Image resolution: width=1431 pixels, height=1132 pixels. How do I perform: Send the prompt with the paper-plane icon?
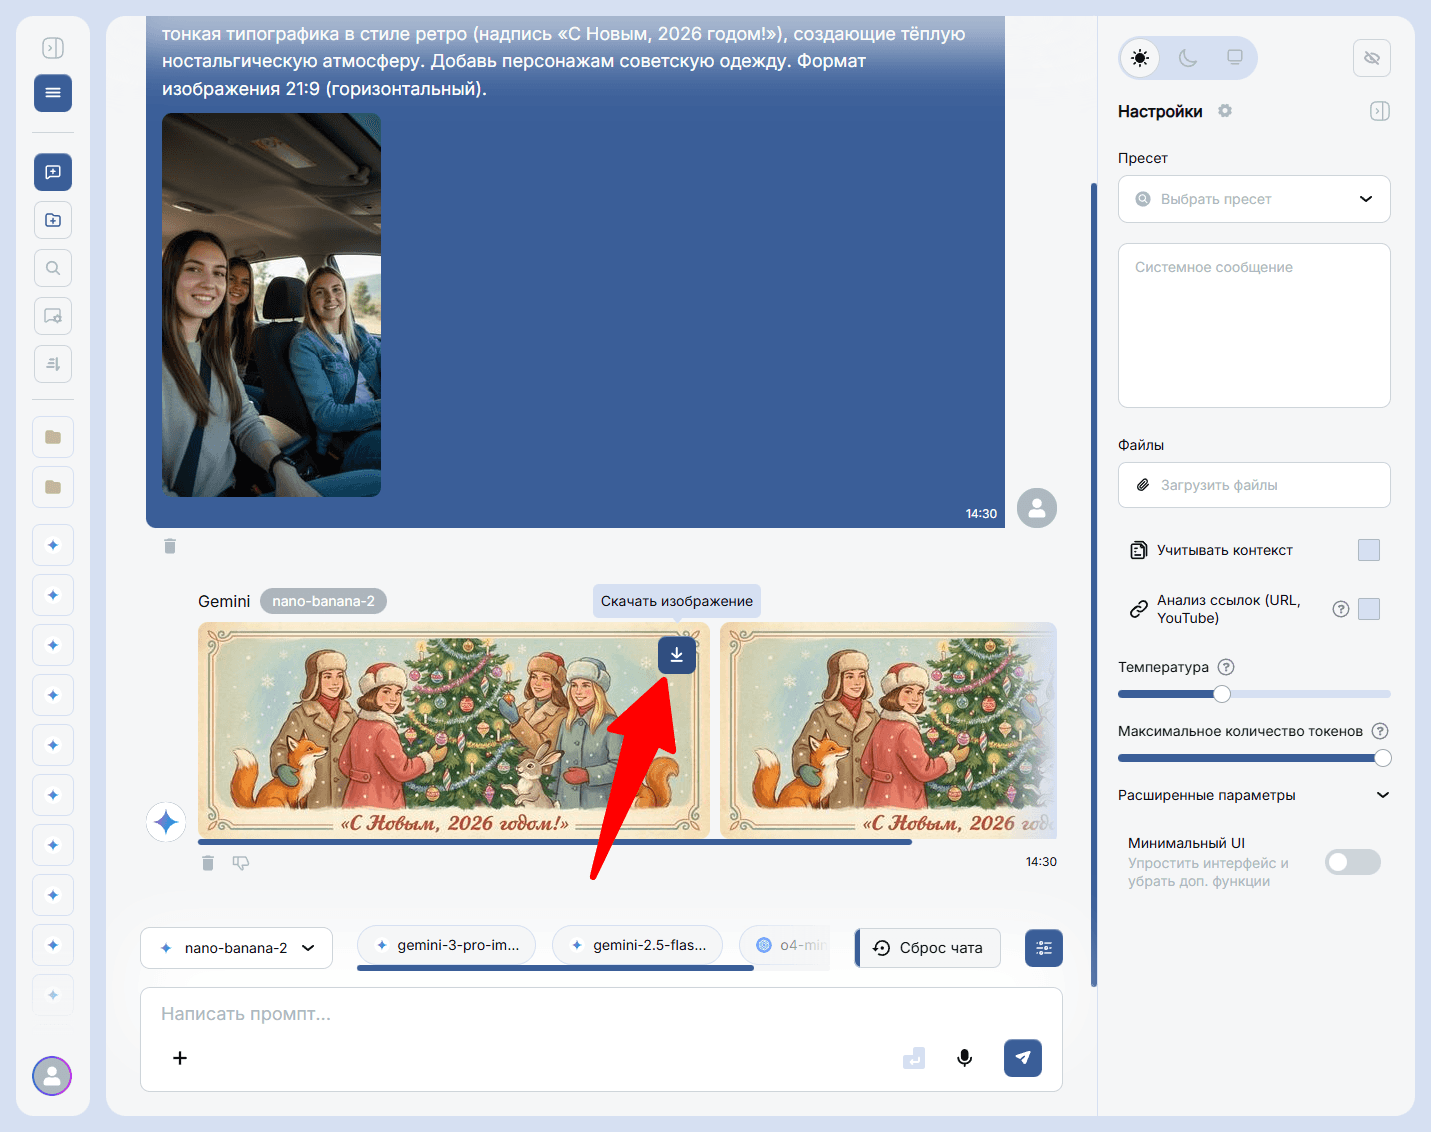click(1022, 1057)
